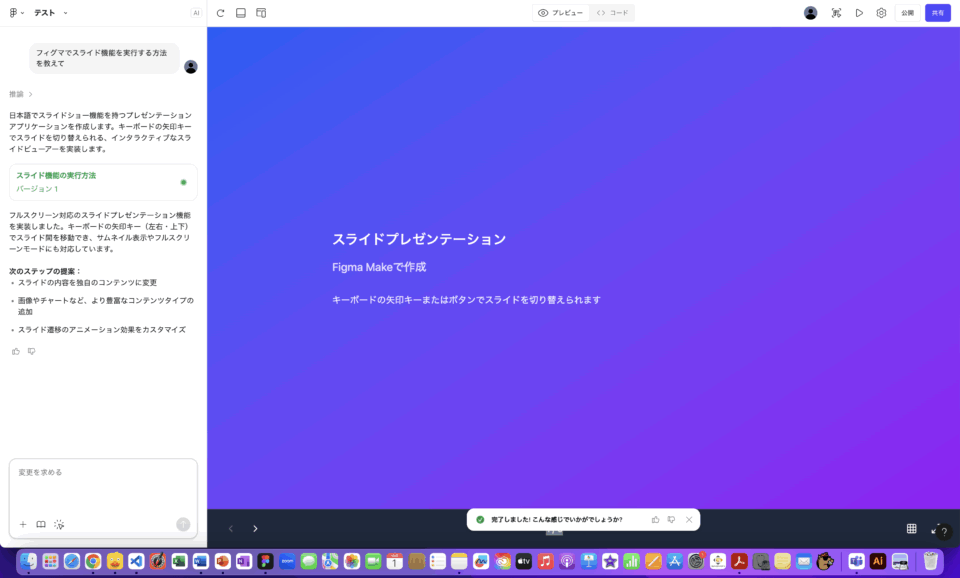Click the settings gear icon in top toolbar

click(881, 13)
